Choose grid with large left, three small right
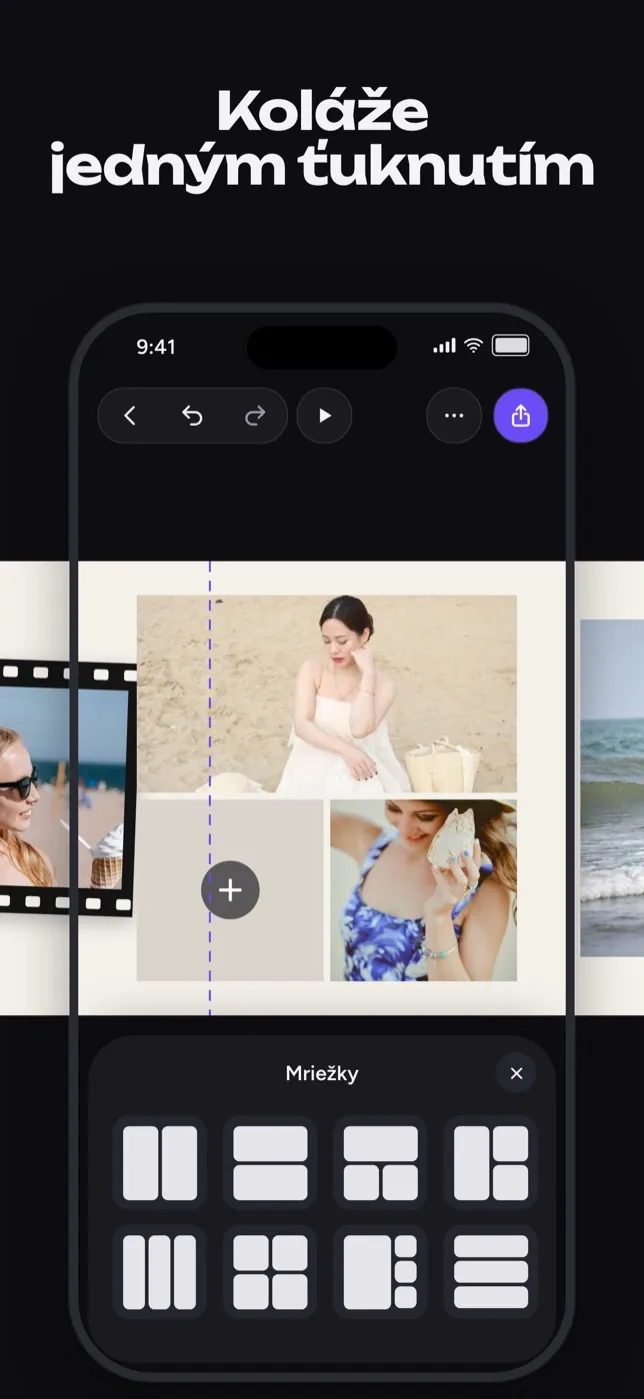The width and height of the screenshot is (644, 1399). [381, 1272]
